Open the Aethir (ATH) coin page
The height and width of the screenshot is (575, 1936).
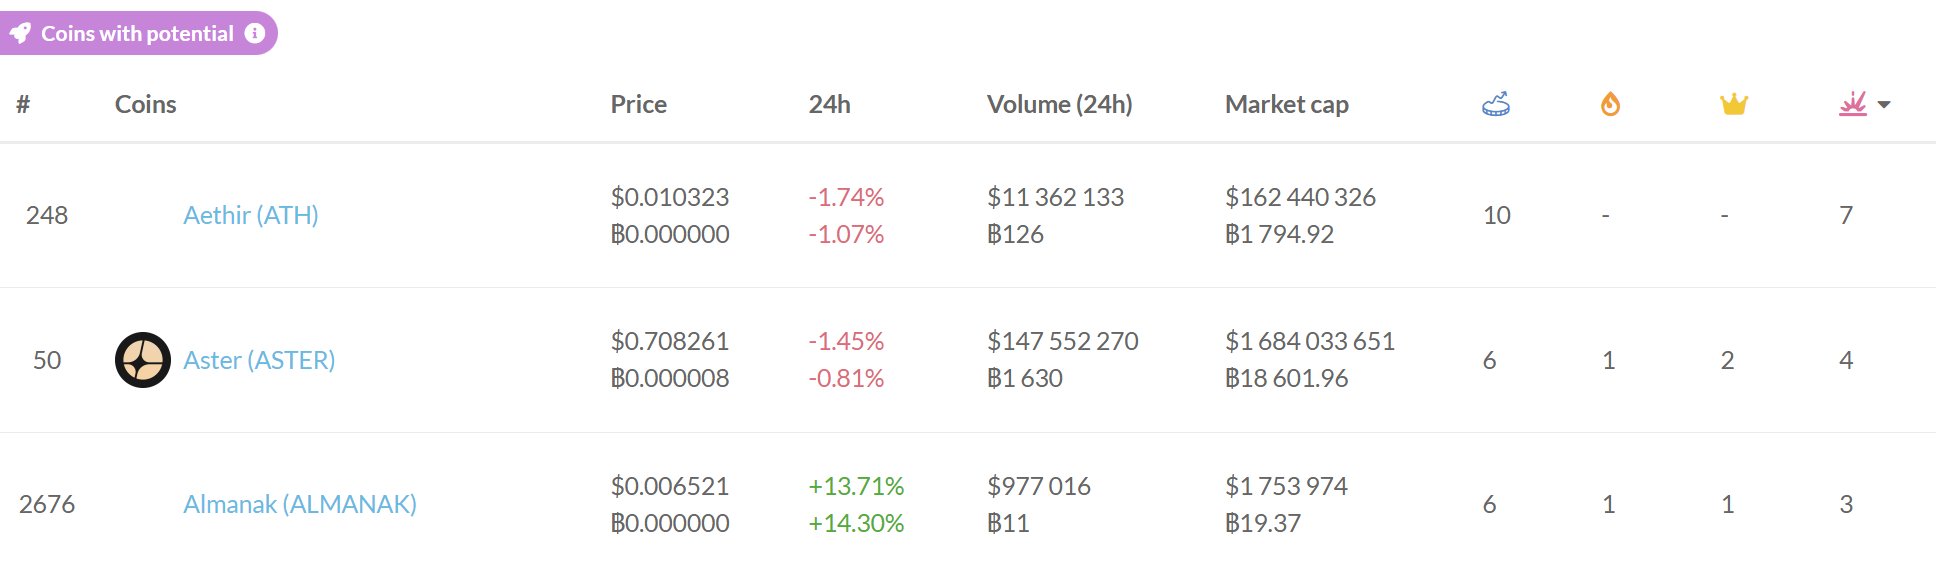point(251,215)
